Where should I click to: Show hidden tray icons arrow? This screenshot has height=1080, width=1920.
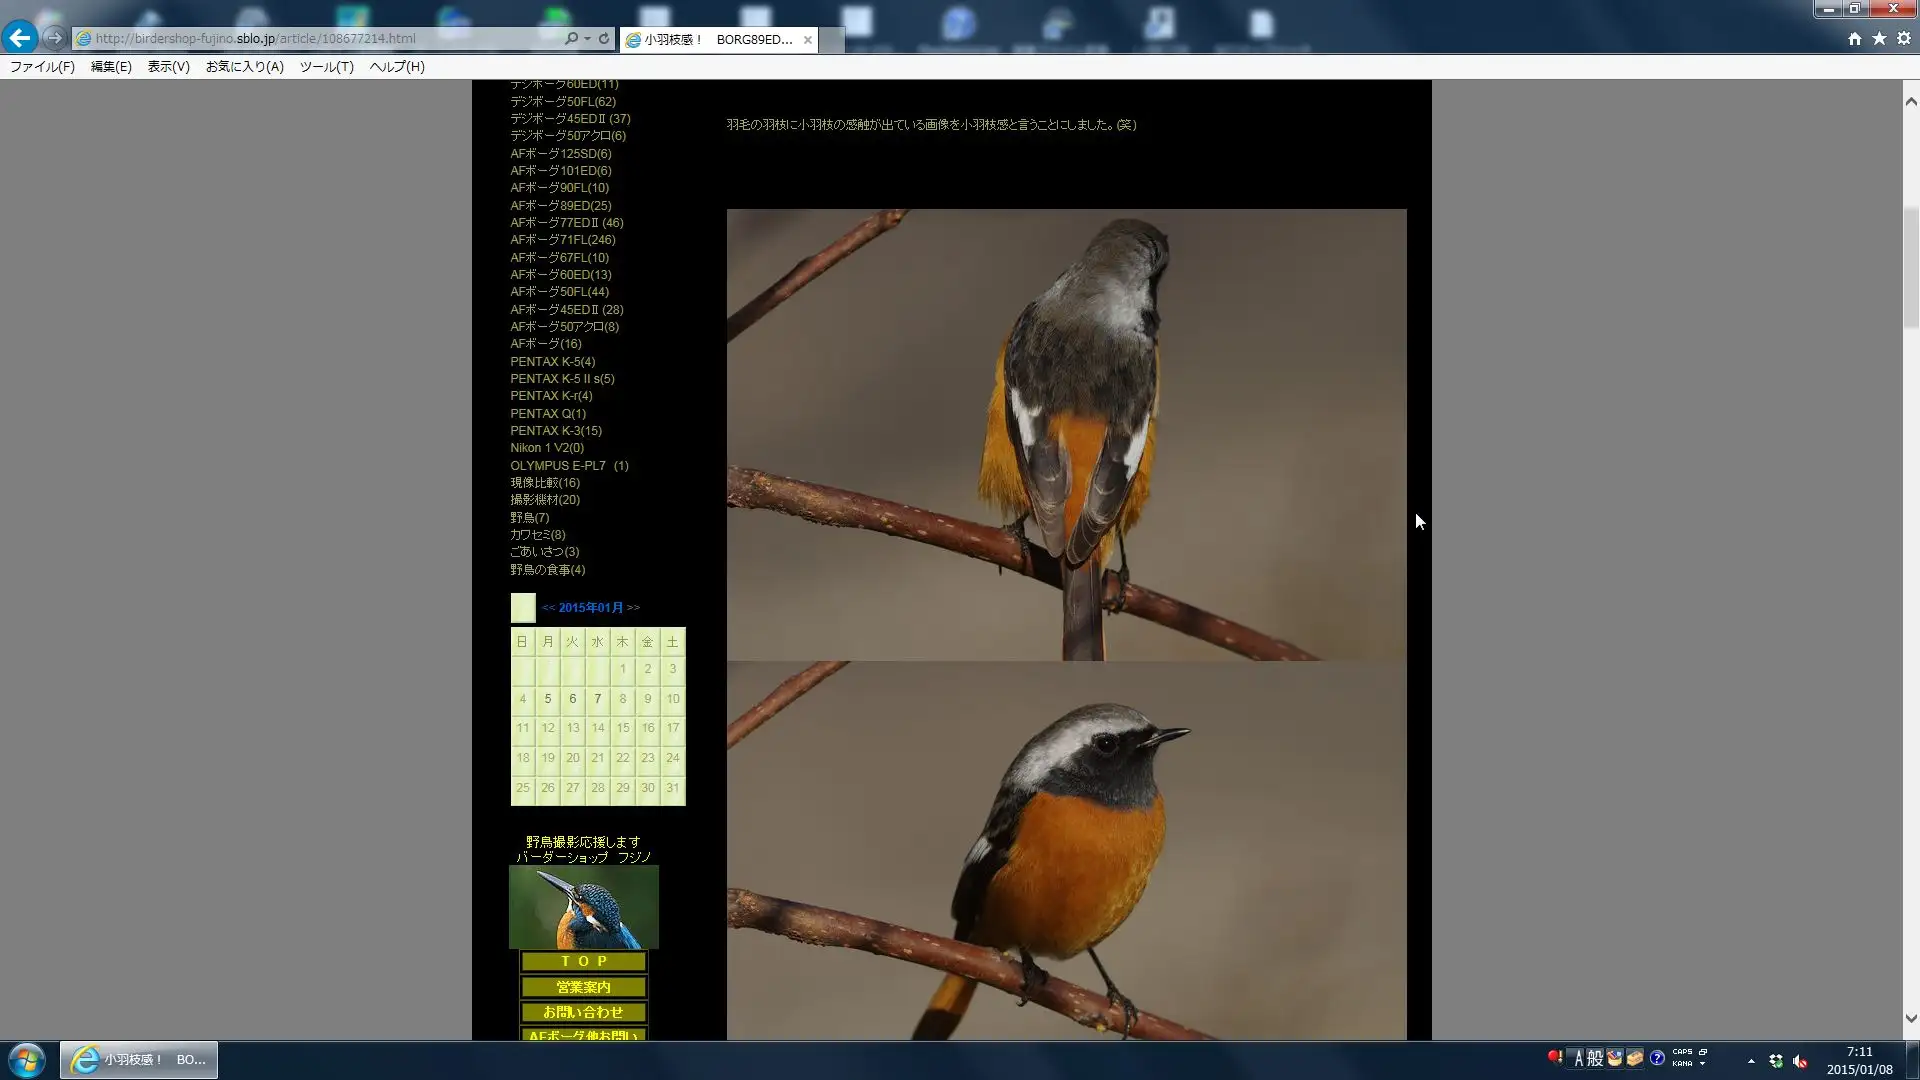point(1751,1061)
